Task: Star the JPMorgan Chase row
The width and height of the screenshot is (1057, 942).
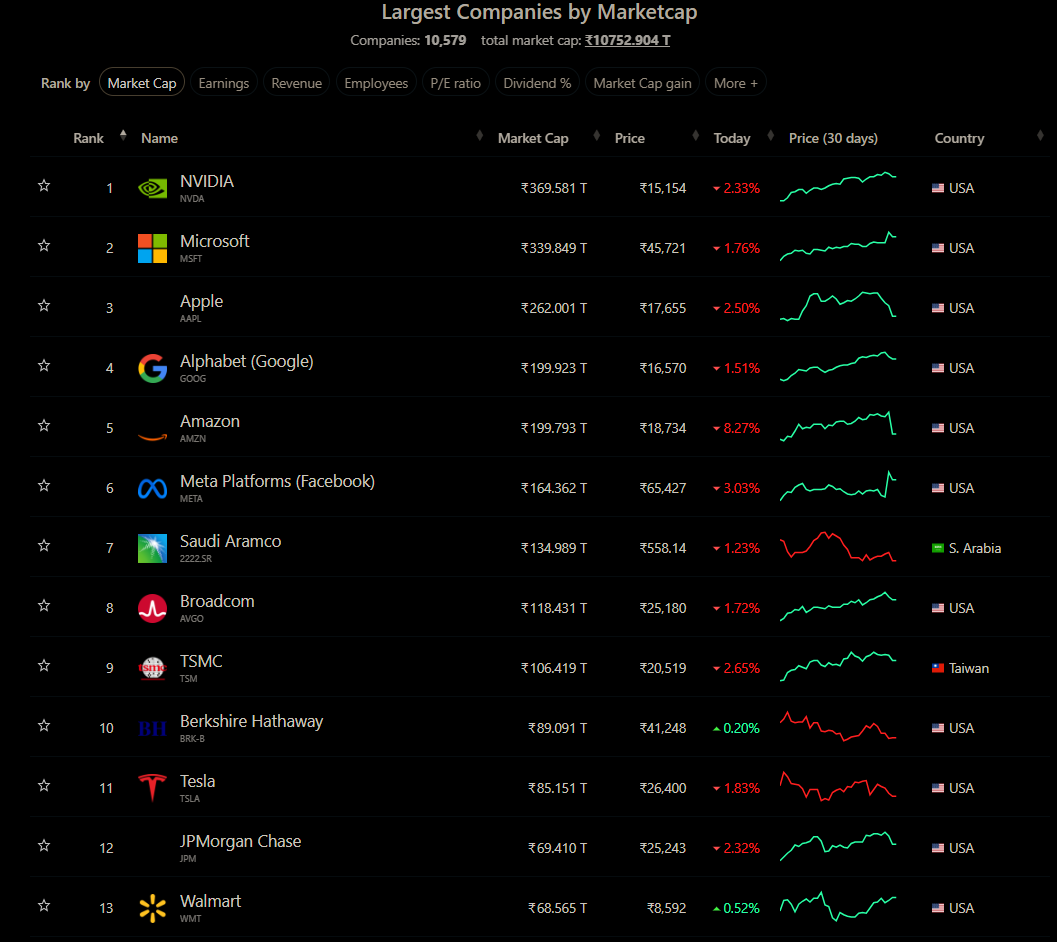Action: pyautogui.click(x=44, y=846)
